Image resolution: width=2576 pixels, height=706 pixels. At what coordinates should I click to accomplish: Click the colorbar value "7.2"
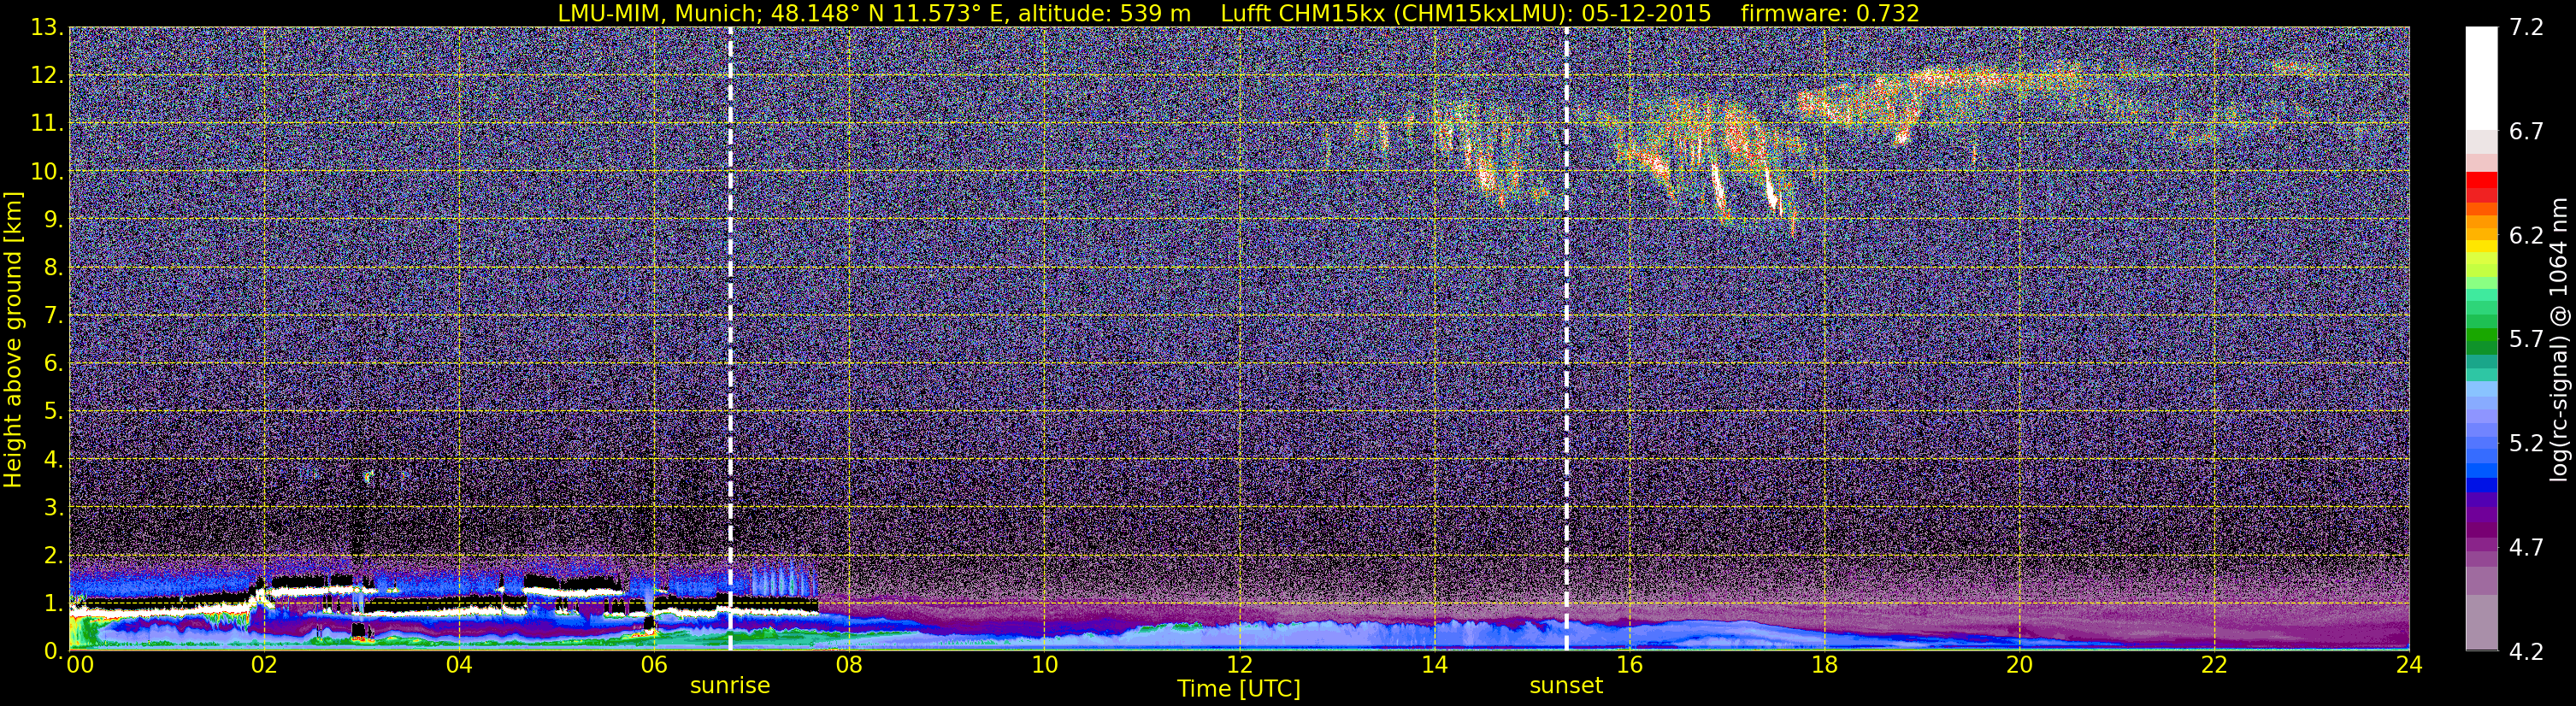2526,27
